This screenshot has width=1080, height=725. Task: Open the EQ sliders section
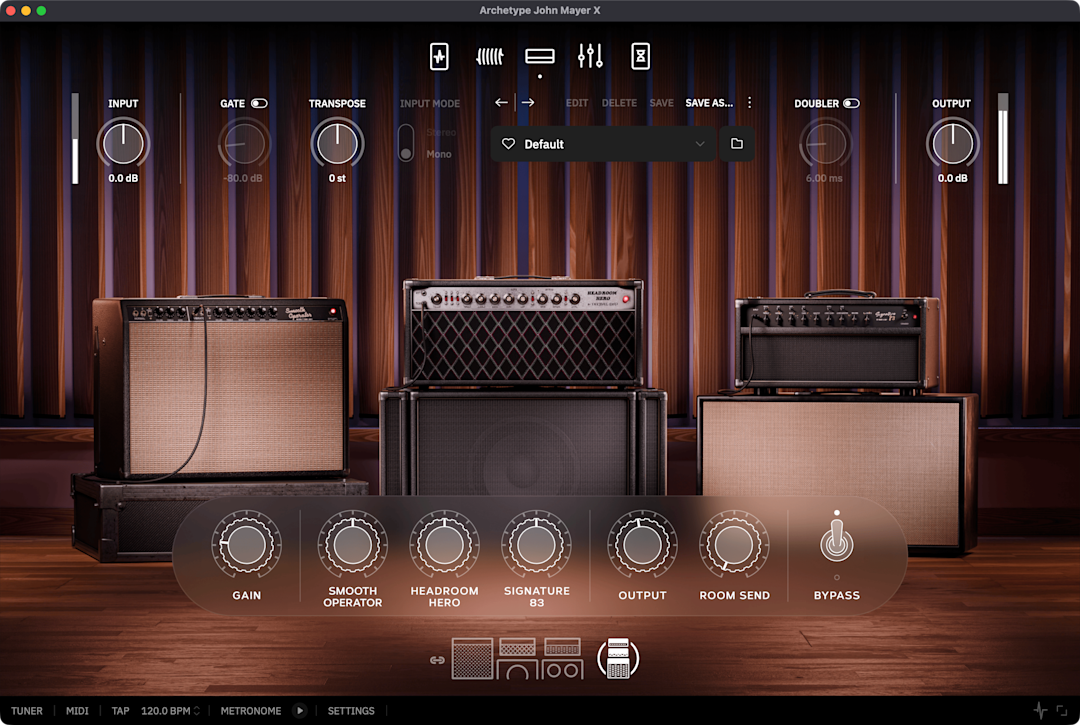pyautogui.click(x=590, y=56)
